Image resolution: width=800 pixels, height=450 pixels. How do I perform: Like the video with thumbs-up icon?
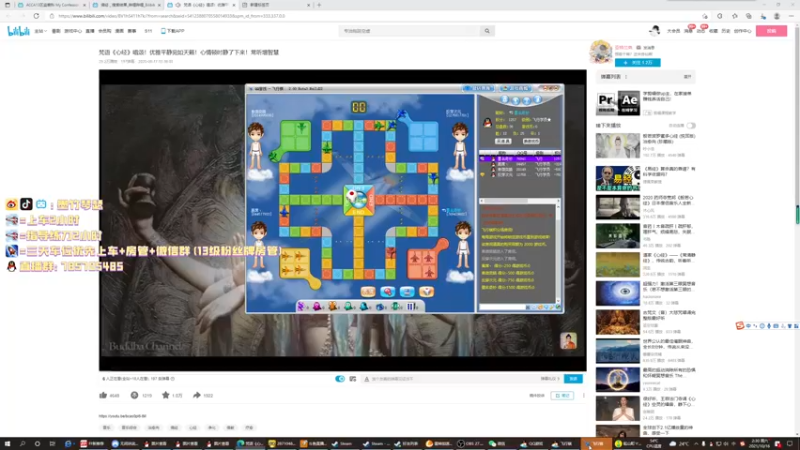point(103,395)
